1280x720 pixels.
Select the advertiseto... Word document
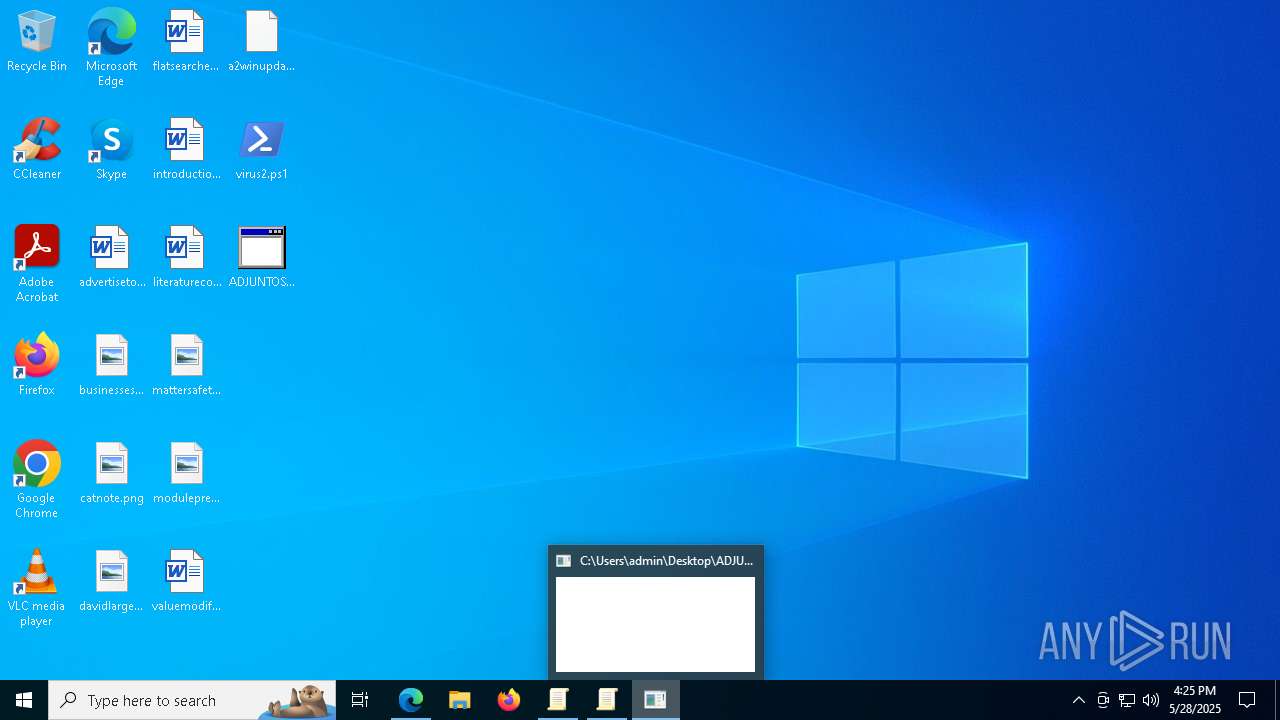pos(111,257)
